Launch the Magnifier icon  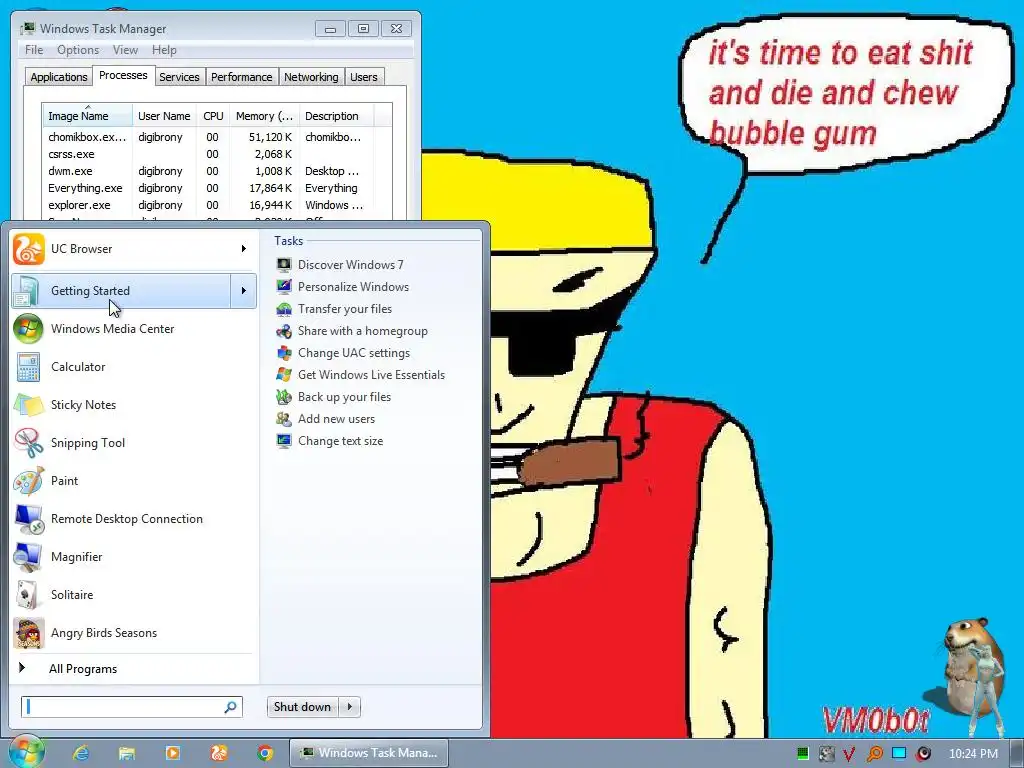(x=28, y=556)
